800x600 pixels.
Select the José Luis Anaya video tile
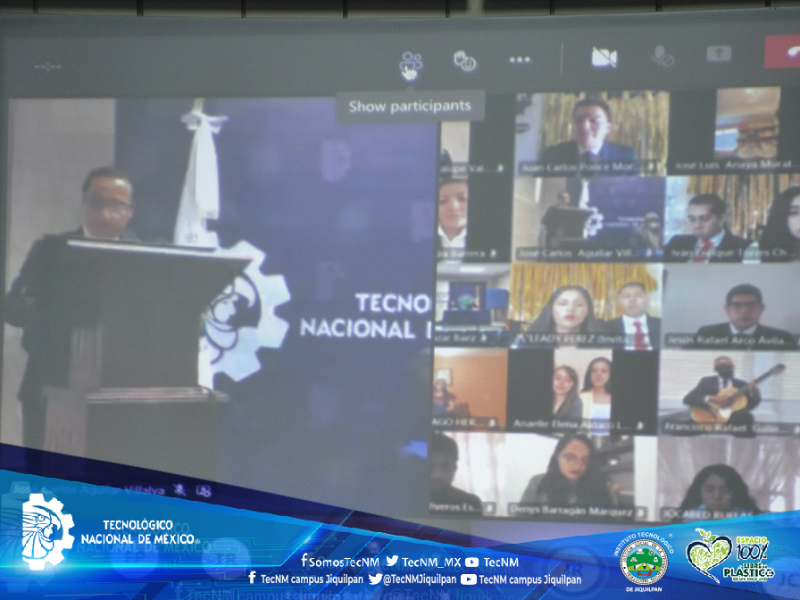pos(734,130)
